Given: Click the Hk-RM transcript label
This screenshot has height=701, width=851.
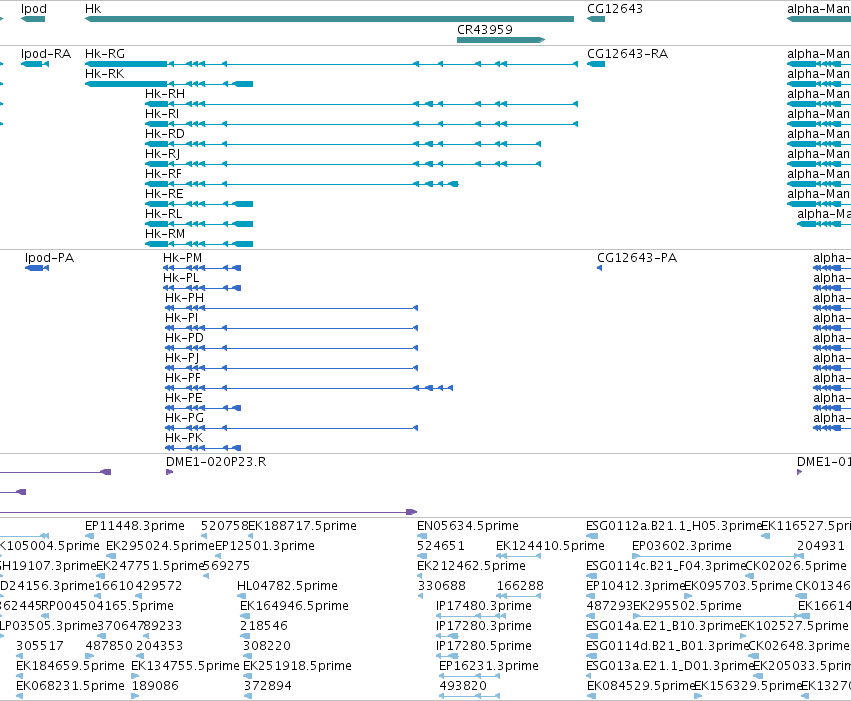Looking at the screenshot, I should pyautogui.click(x=165, y=234).
